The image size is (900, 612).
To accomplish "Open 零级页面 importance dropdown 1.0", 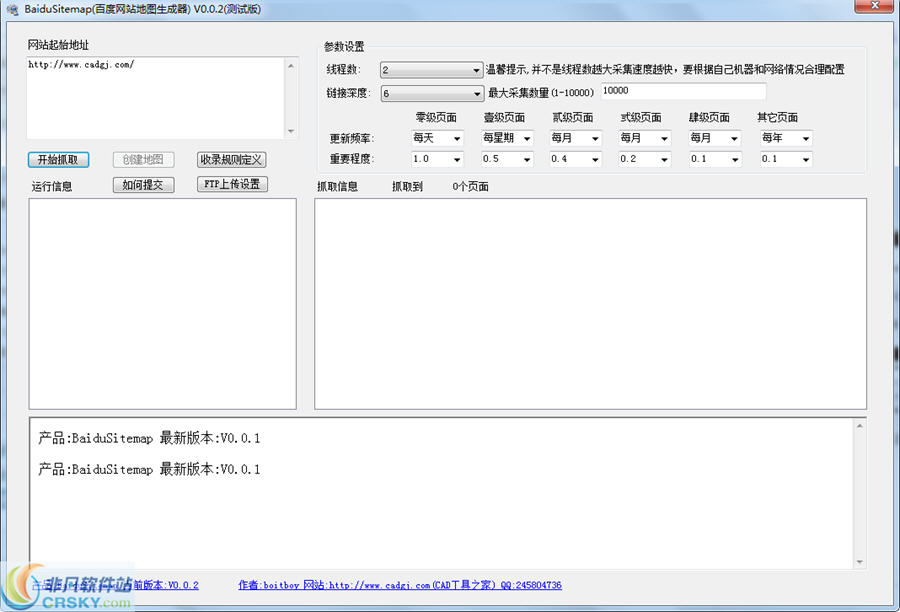I will [437, 159].
